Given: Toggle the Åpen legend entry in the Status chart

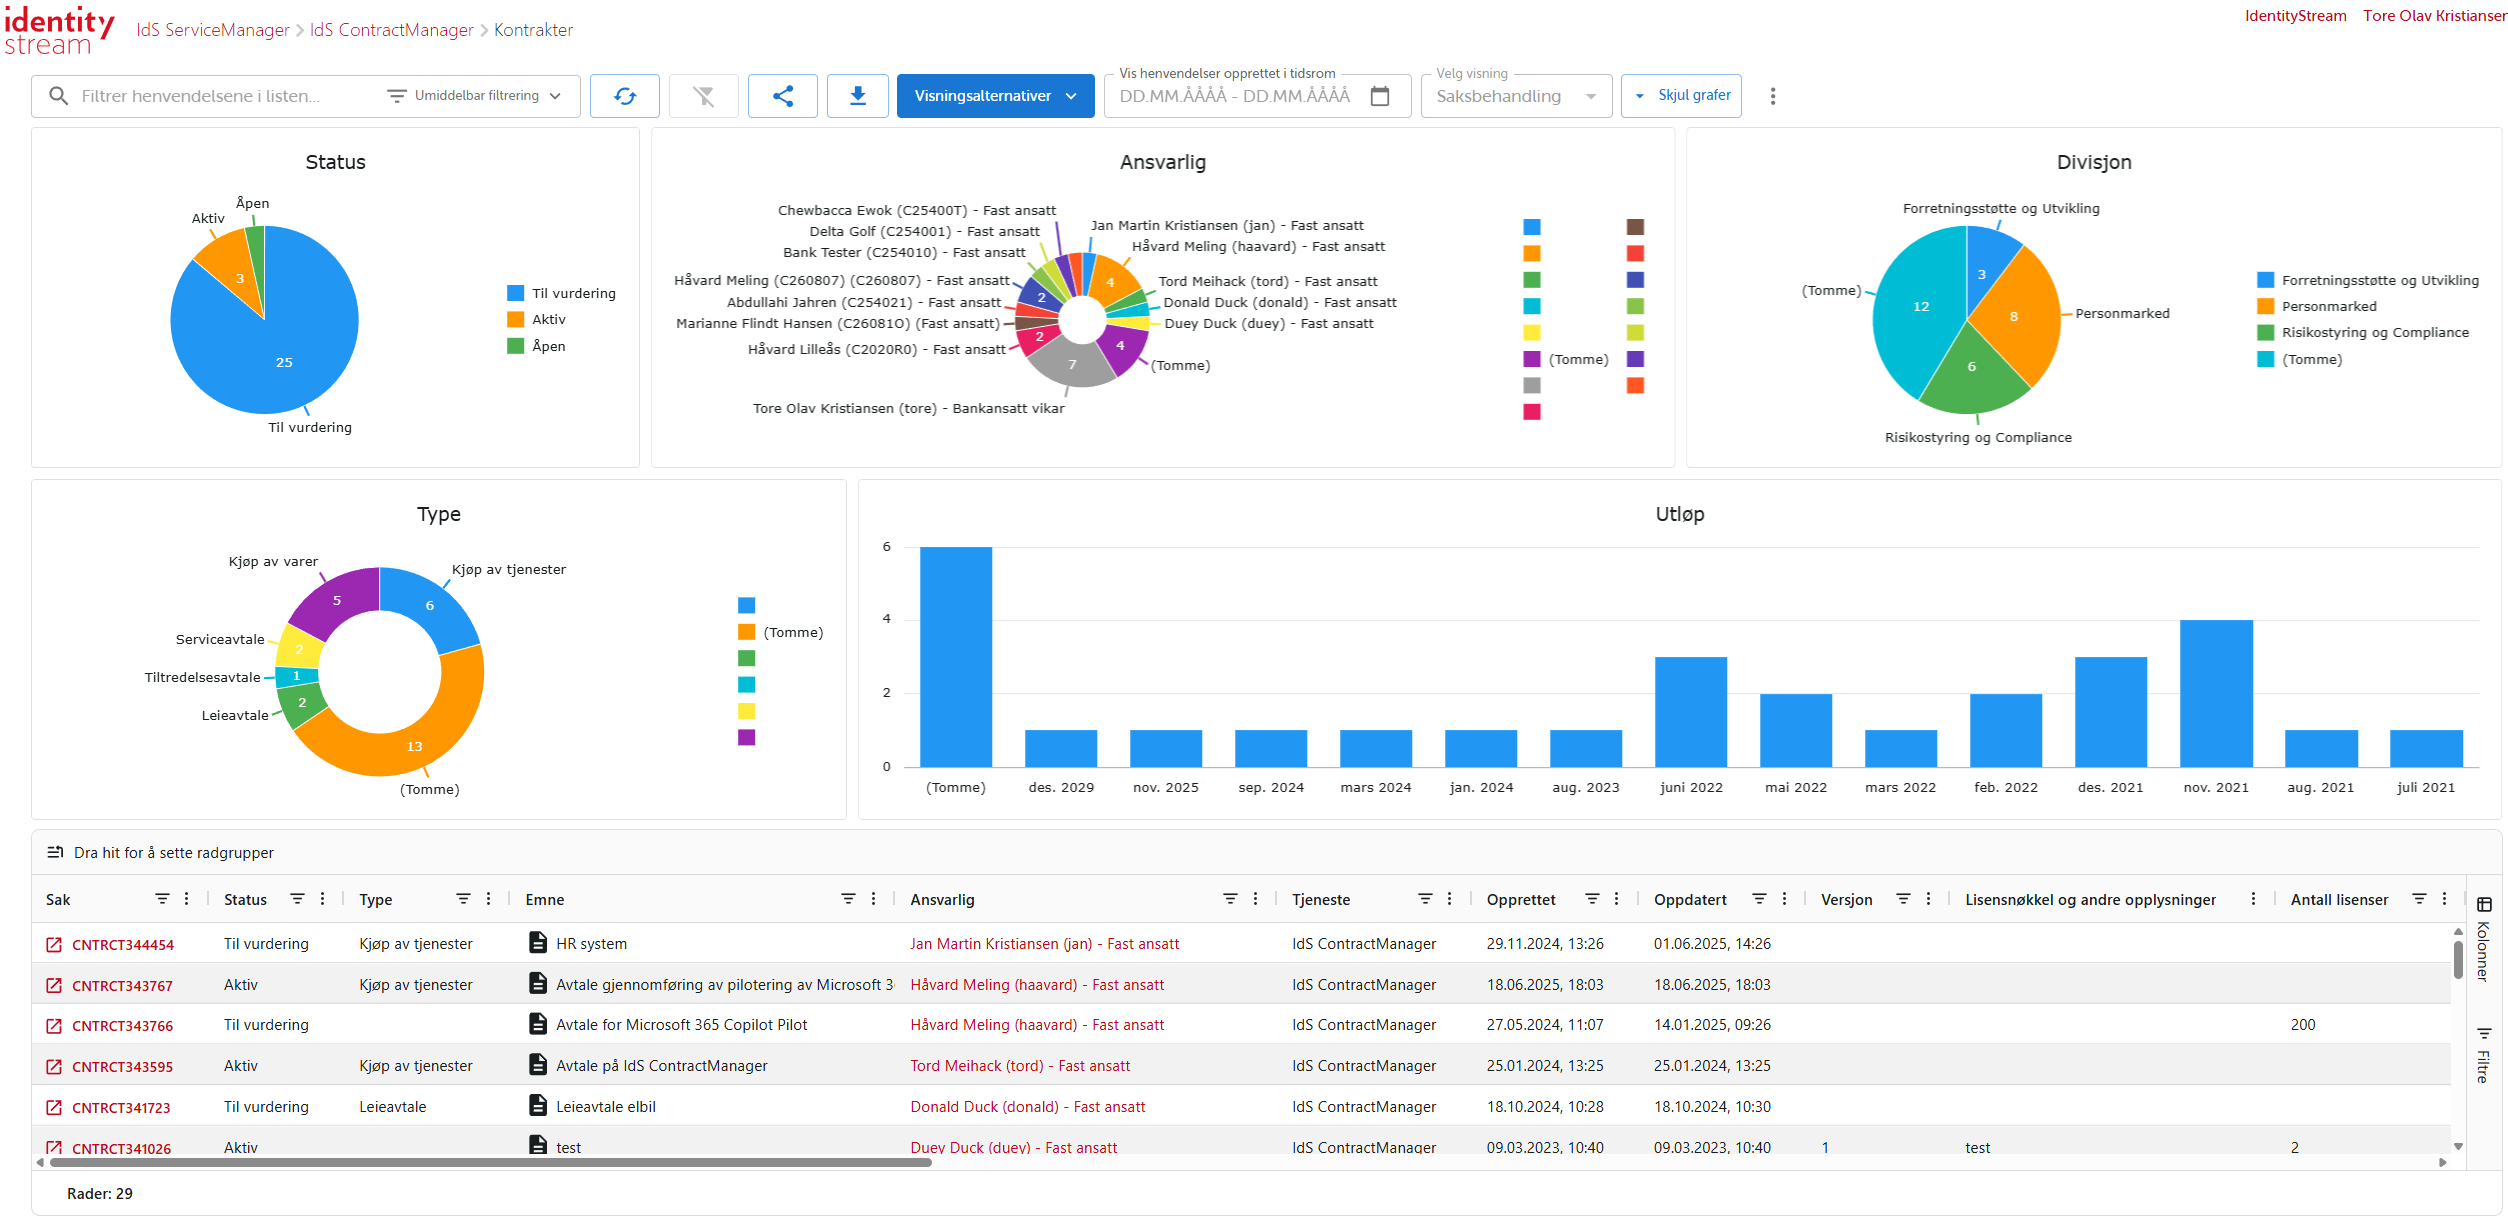Looking at the screenshot, I should [547, 346].
